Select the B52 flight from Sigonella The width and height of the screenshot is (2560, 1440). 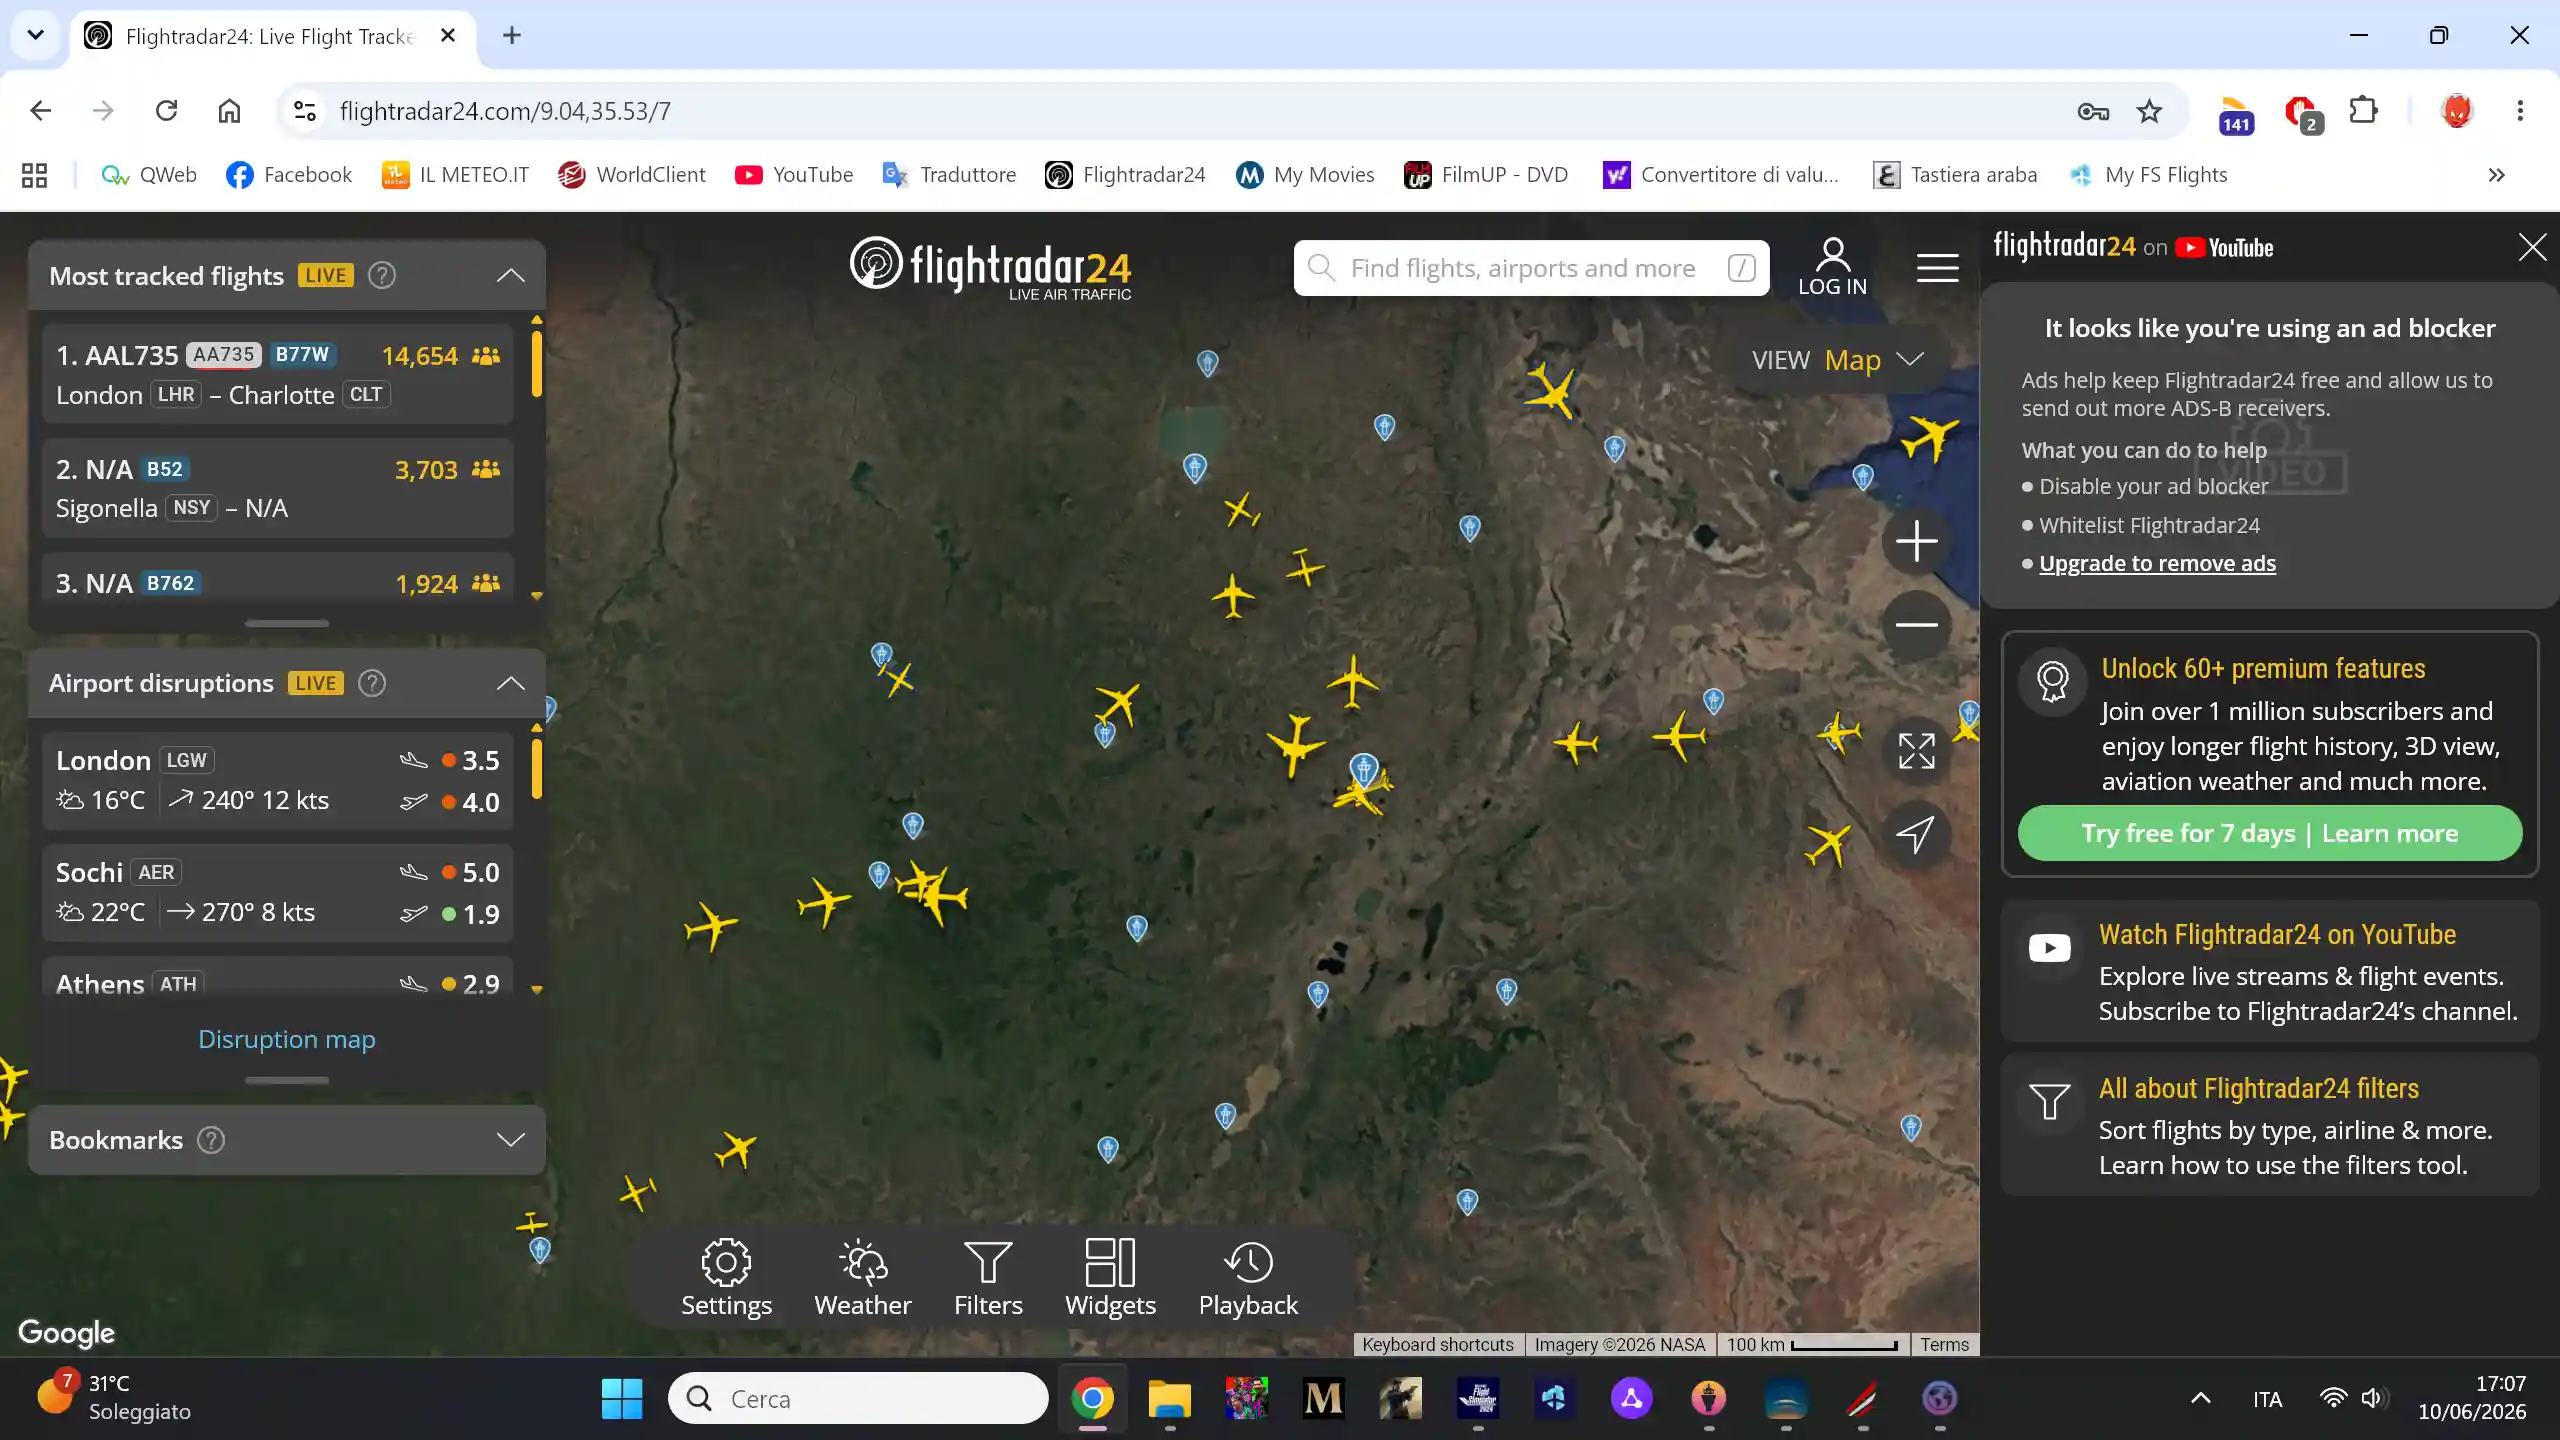(x=278, y=488)
